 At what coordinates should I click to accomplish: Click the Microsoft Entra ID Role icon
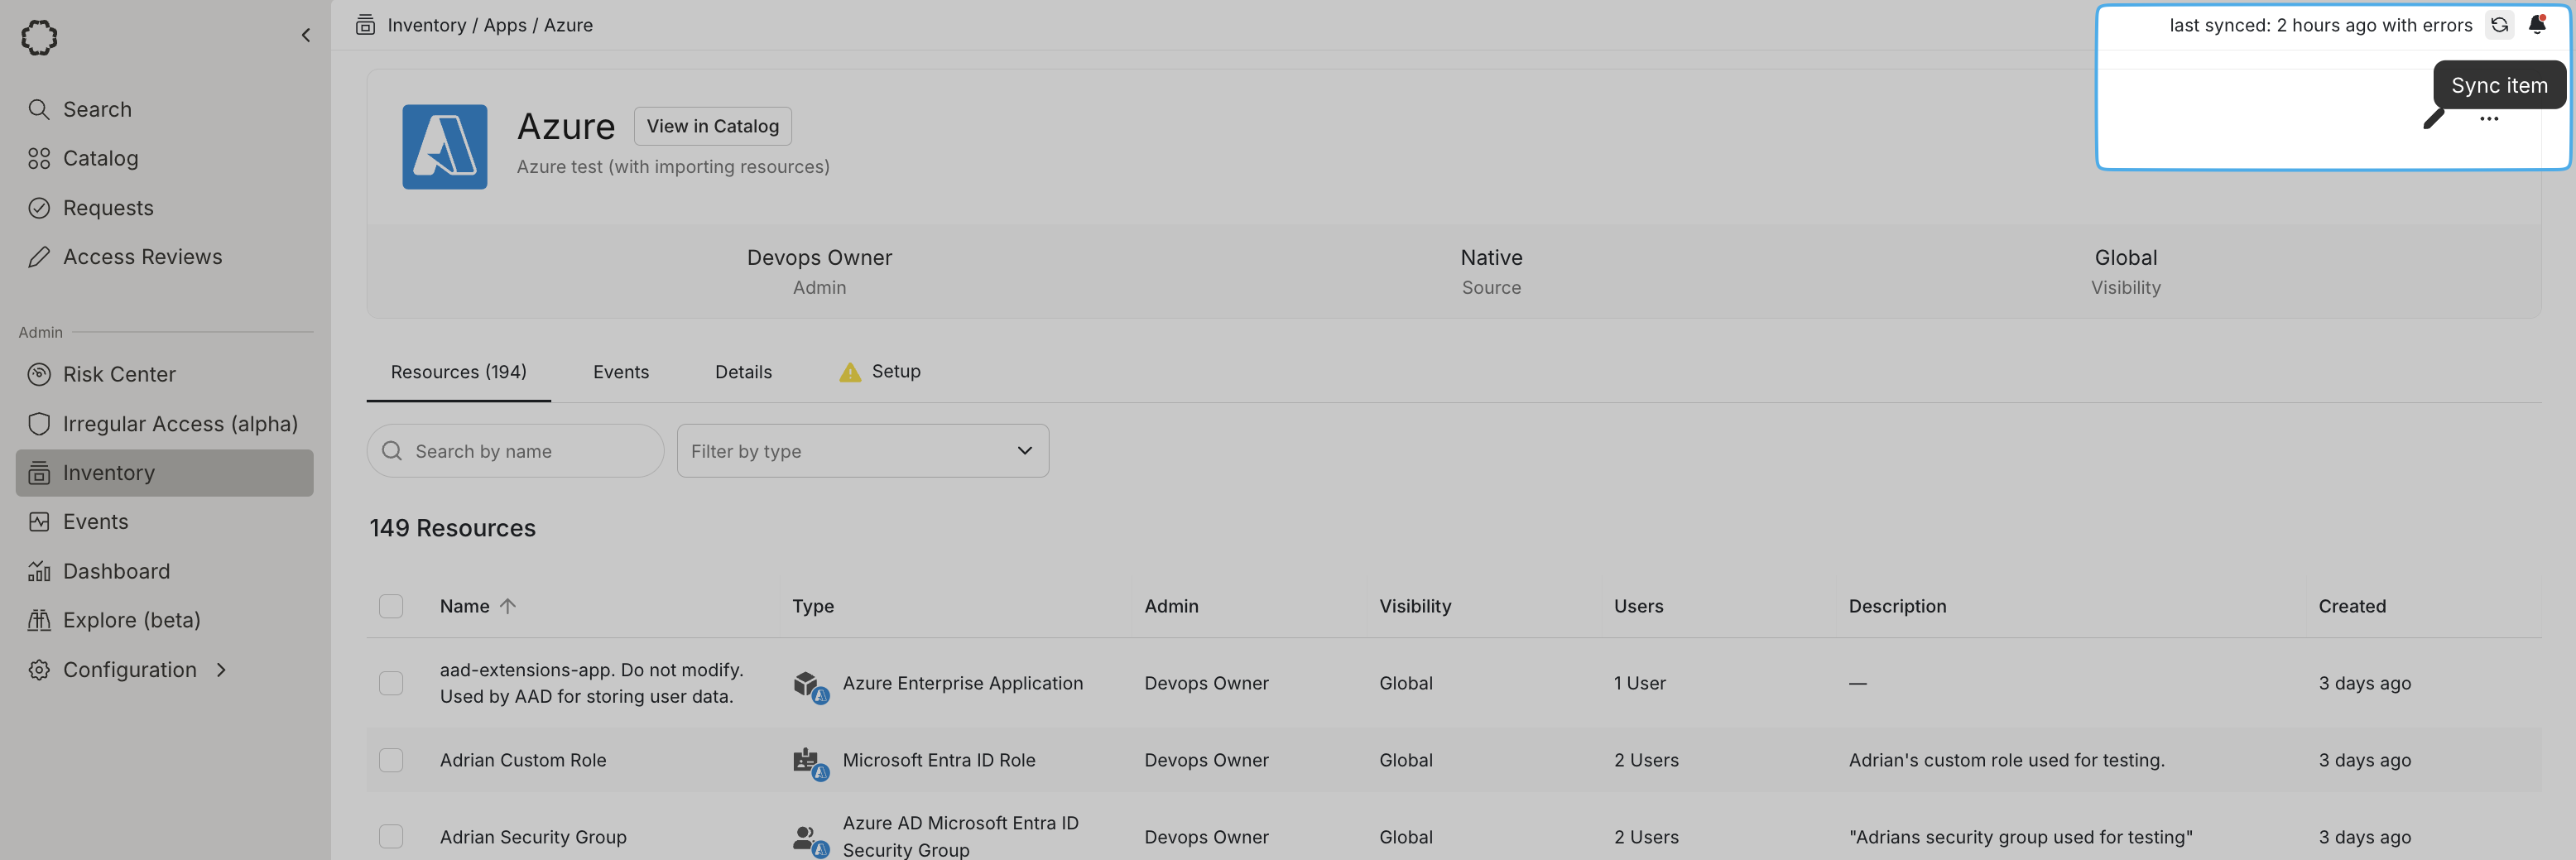[810, 764]
